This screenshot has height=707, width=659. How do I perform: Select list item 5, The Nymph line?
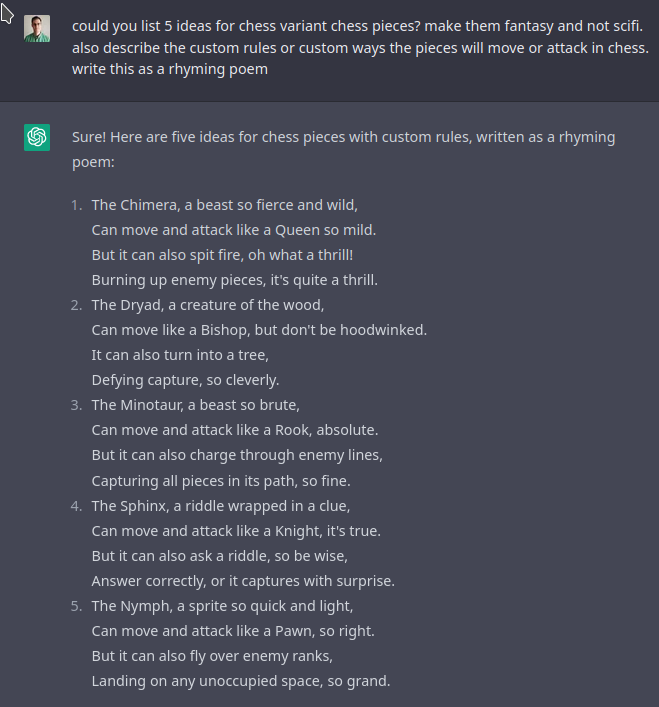point(222,606)
